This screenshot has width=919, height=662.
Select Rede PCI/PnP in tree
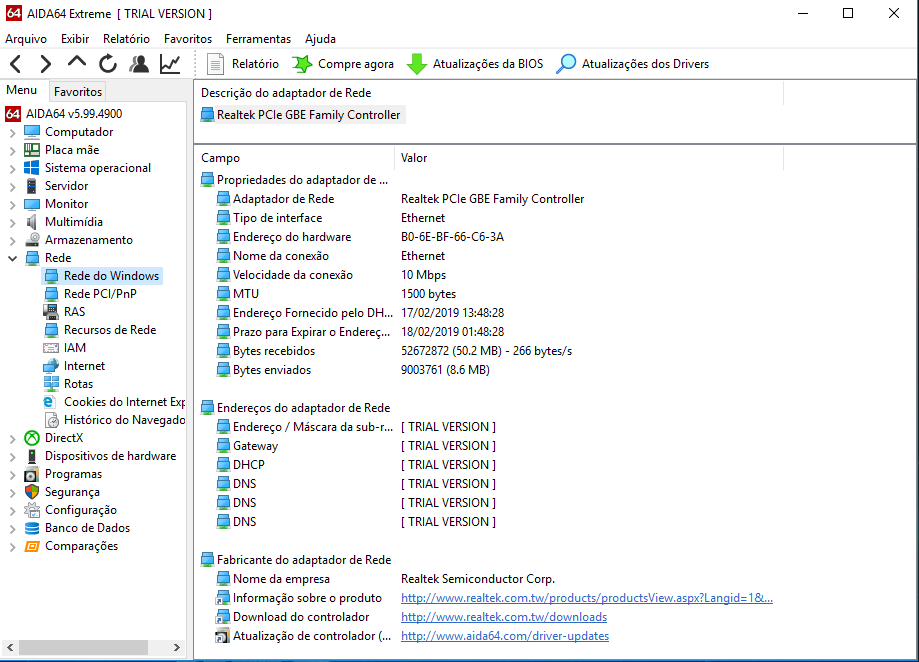click(100, 294)
